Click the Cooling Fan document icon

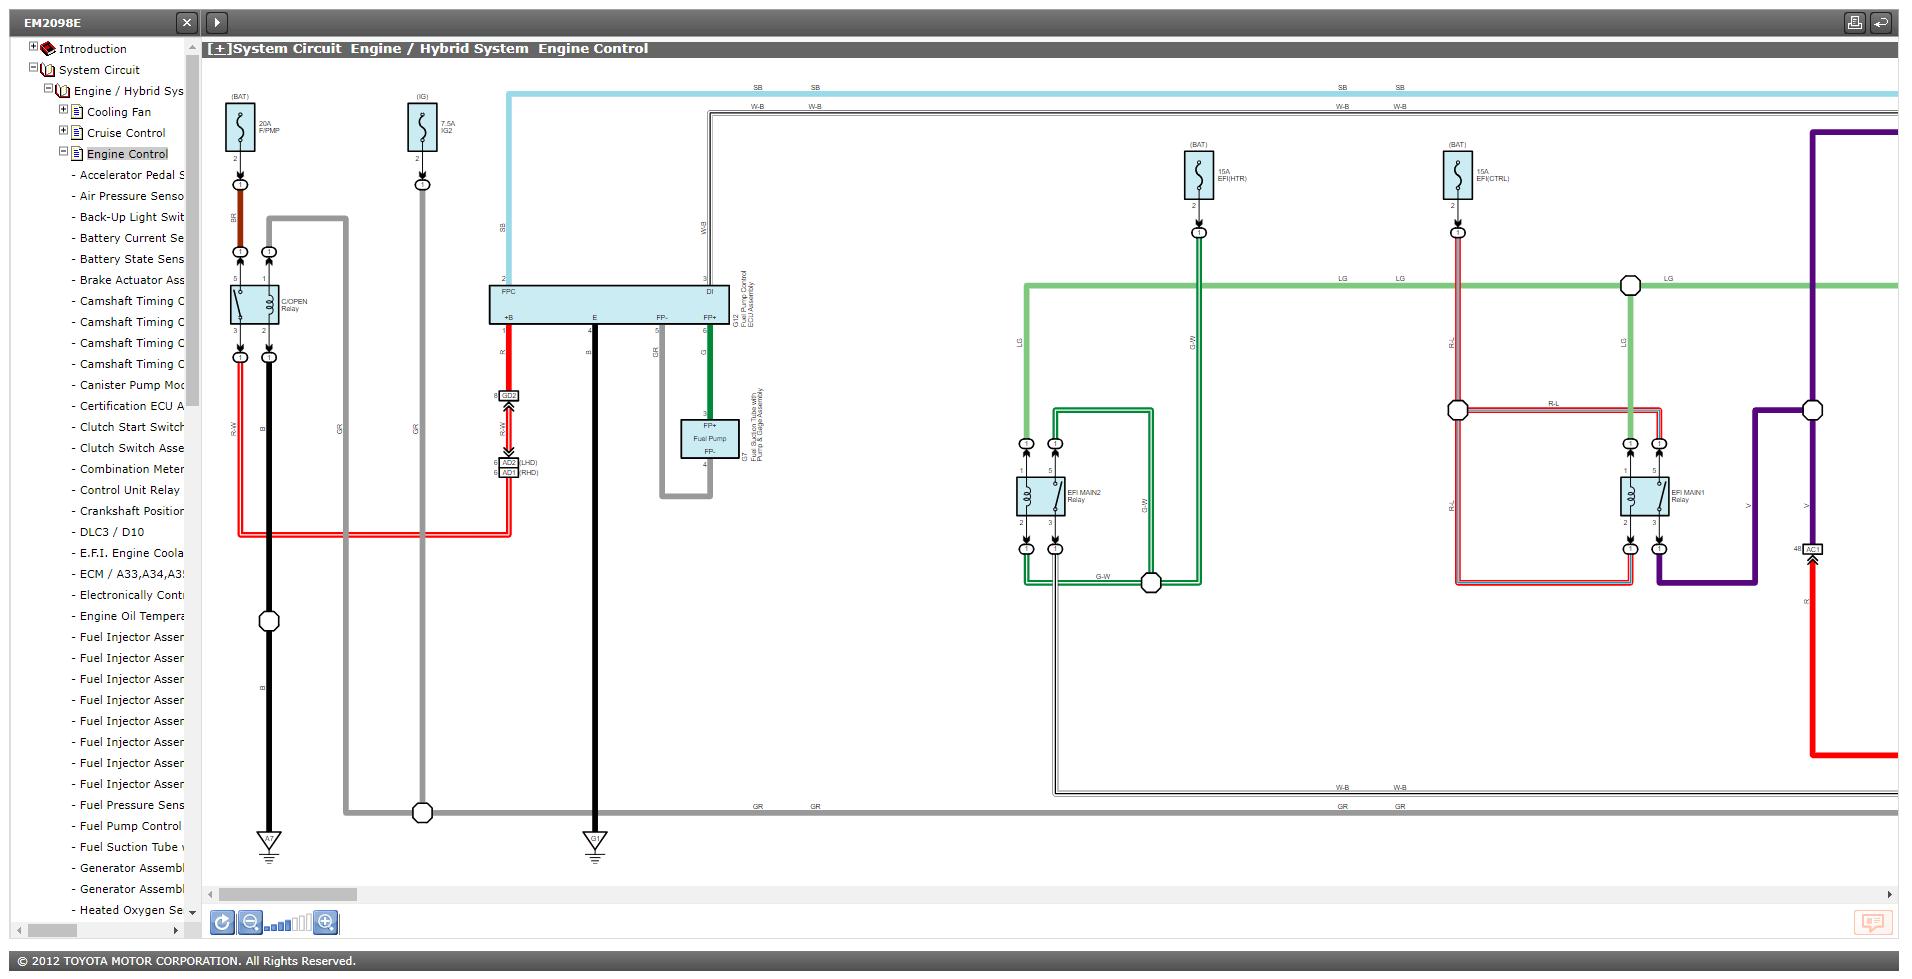(x=77, y=112)
